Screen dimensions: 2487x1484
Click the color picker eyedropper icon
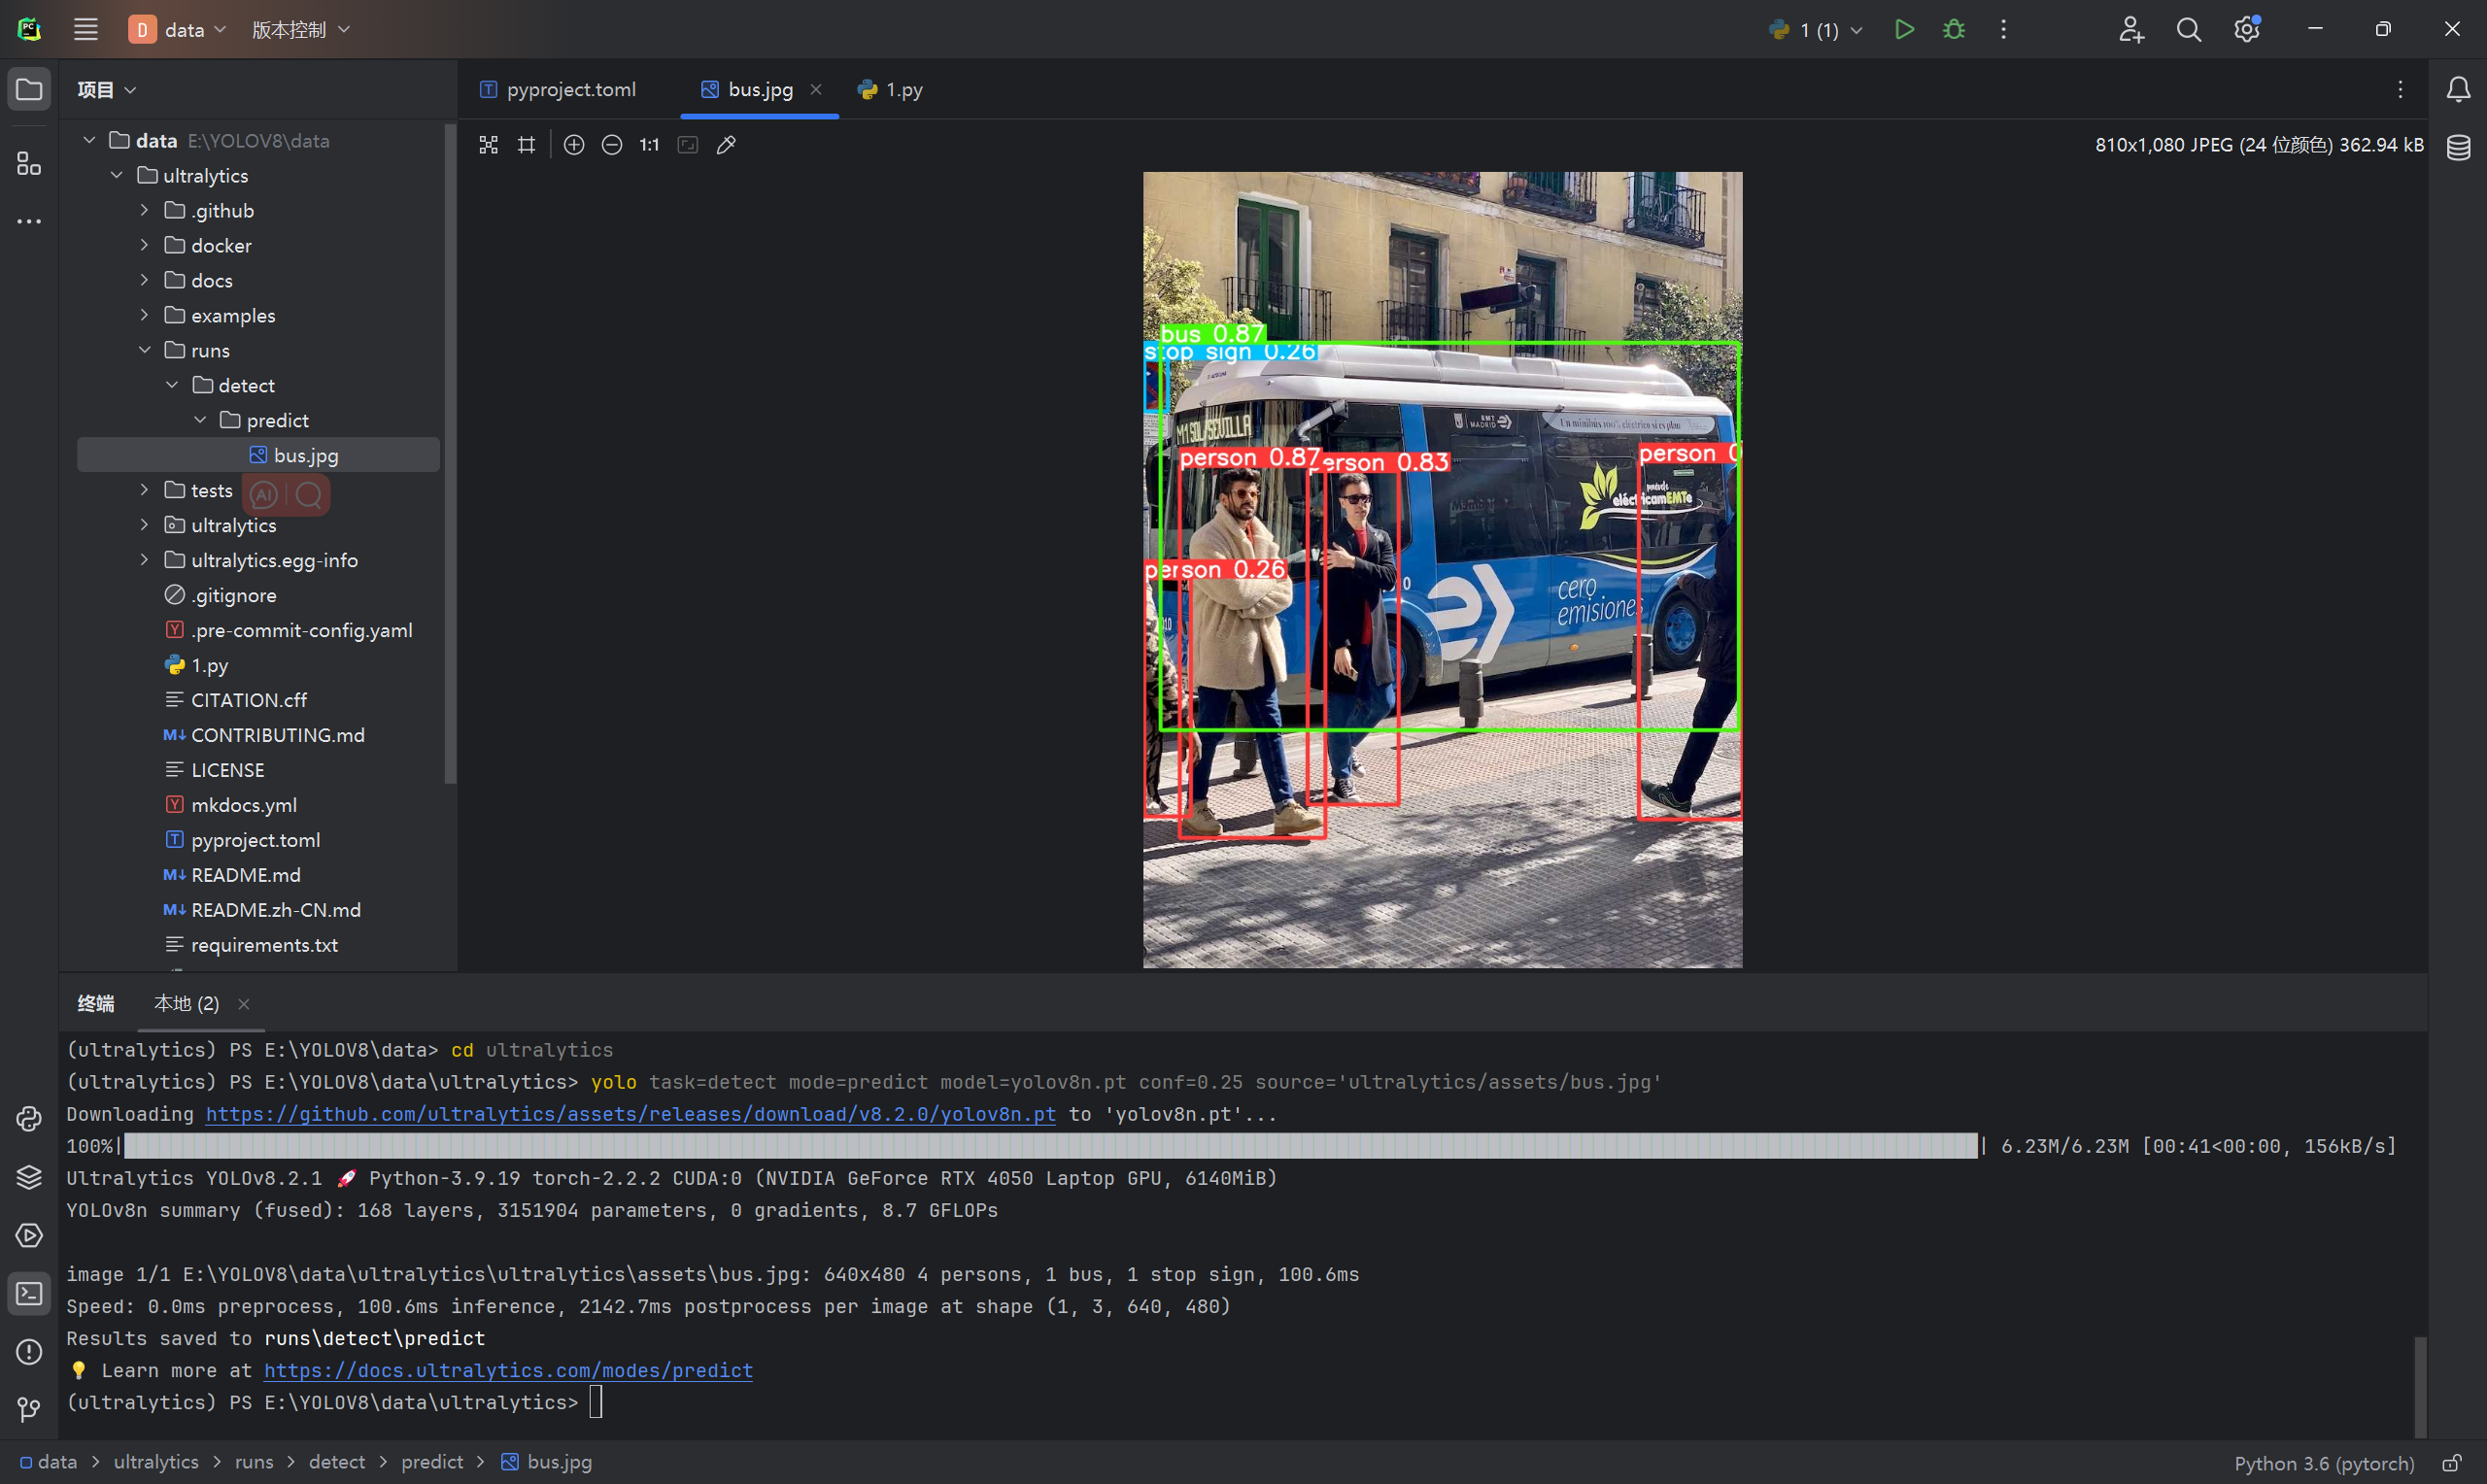click(727, 145)
